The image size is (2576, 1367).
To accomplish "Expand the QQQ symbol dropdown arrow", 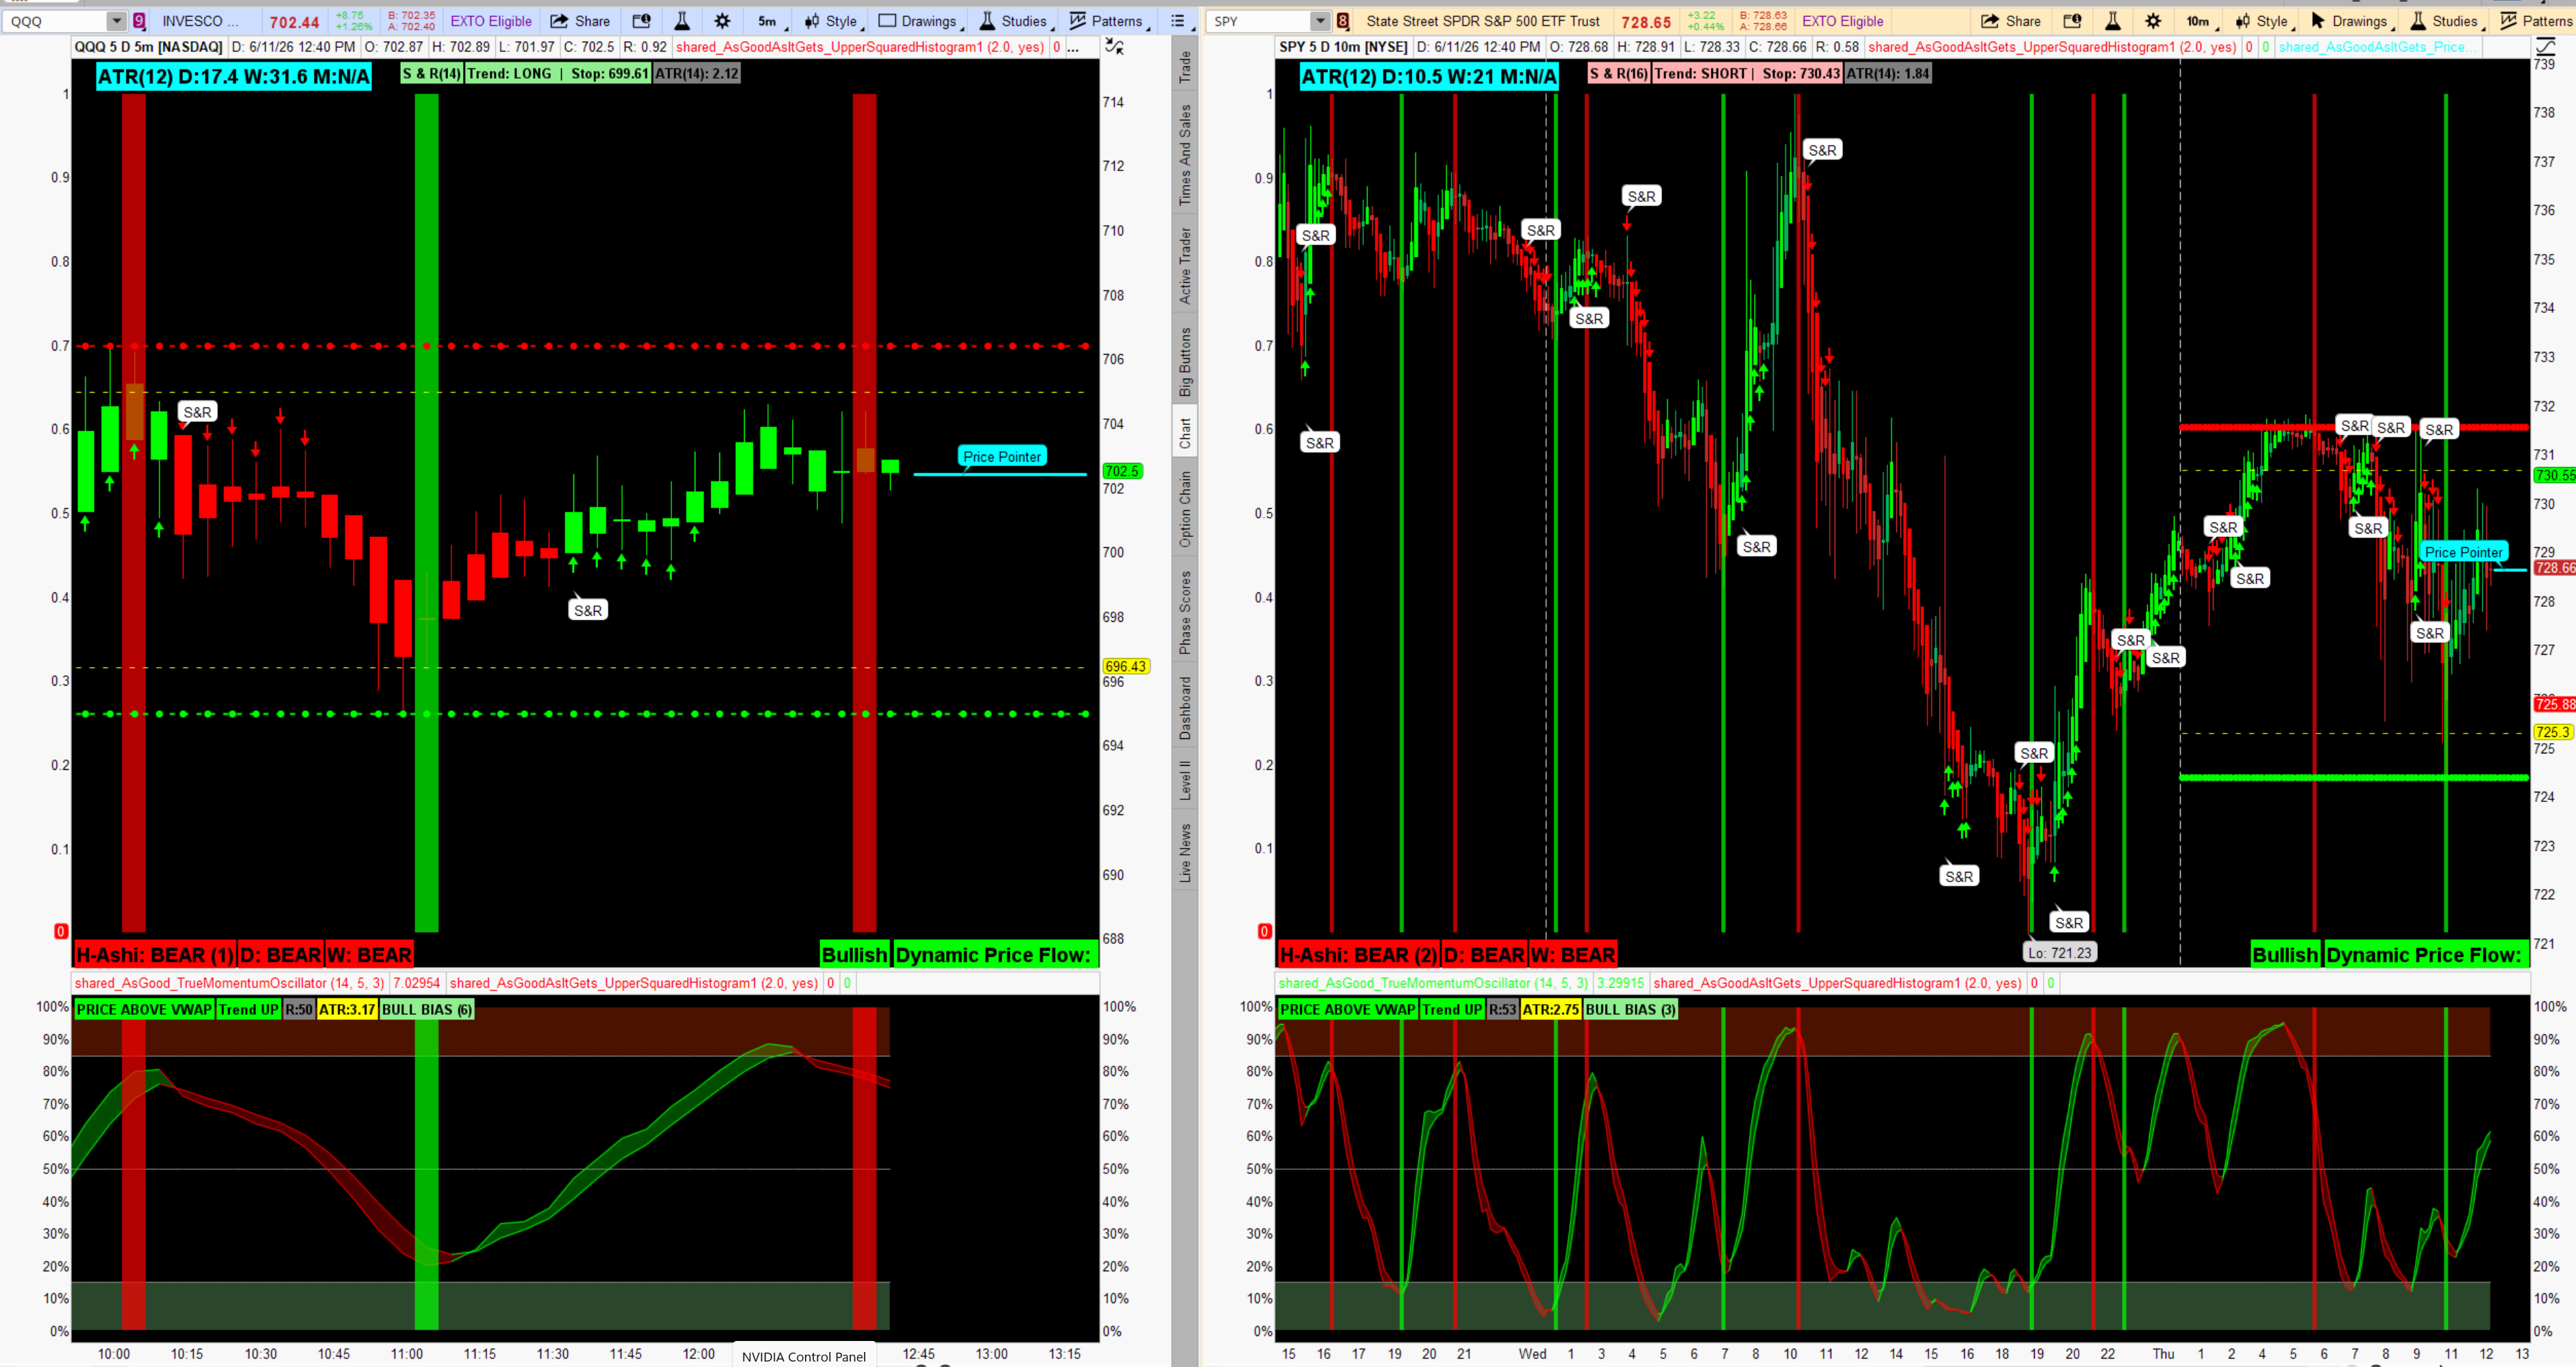I will coord(116,21).
